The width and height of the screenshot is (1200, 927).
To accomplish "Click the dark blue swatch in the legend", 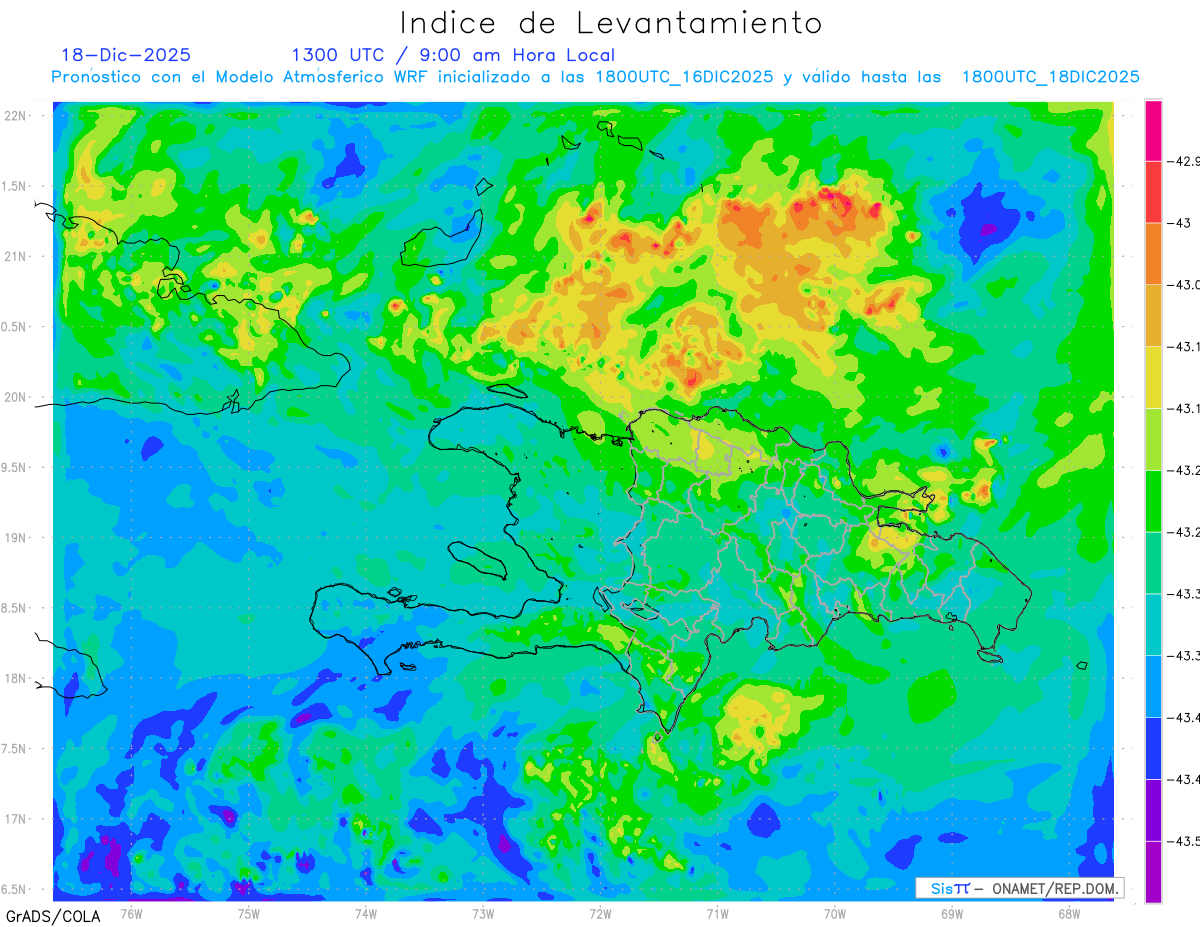I will pos(1153,748).
